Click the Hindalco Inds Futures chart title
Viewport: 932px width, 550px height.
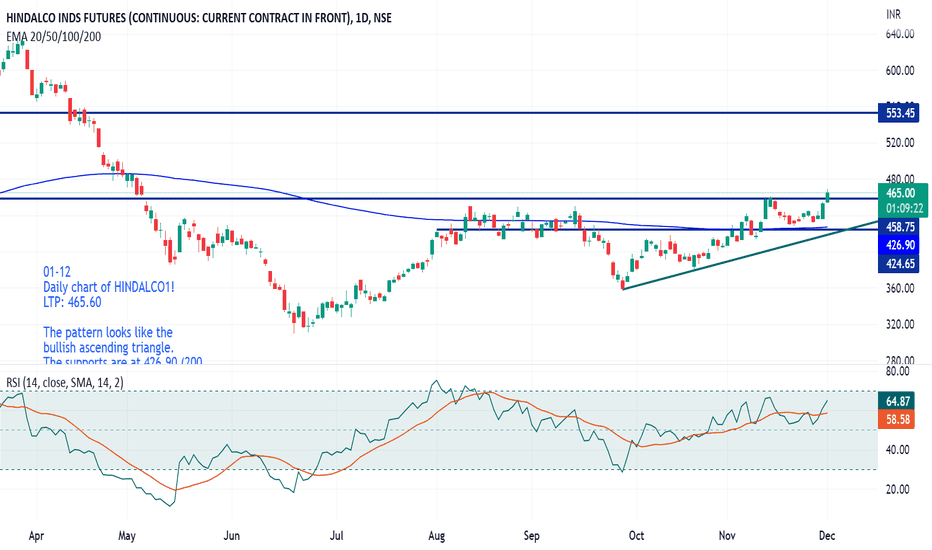coord(199,18)
